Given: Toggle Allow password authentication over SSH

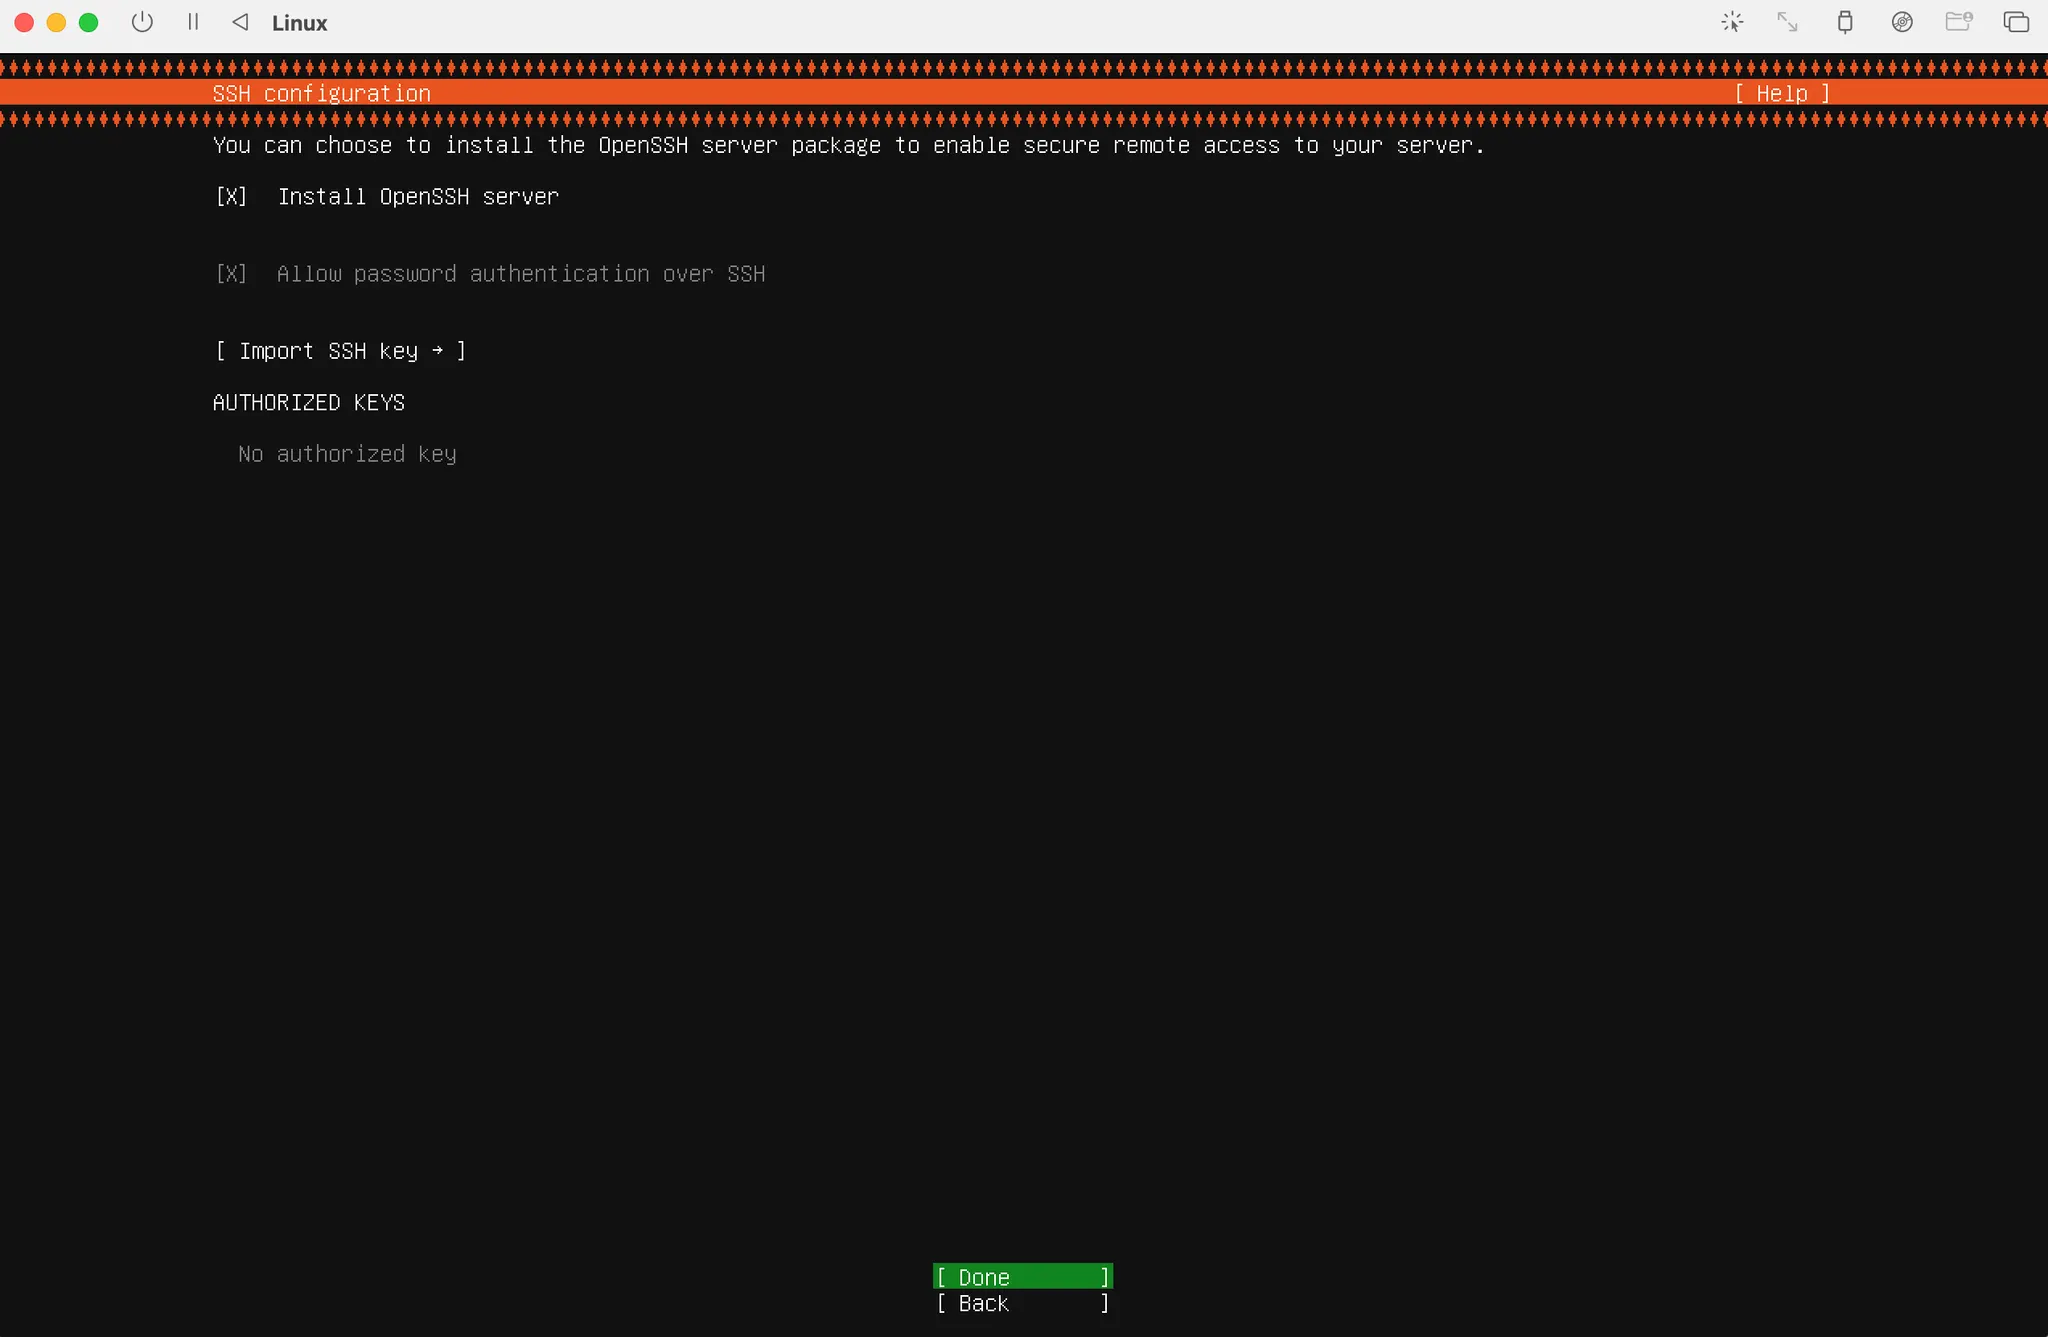Looking at the screenshot, I should (x=232, y=274).
